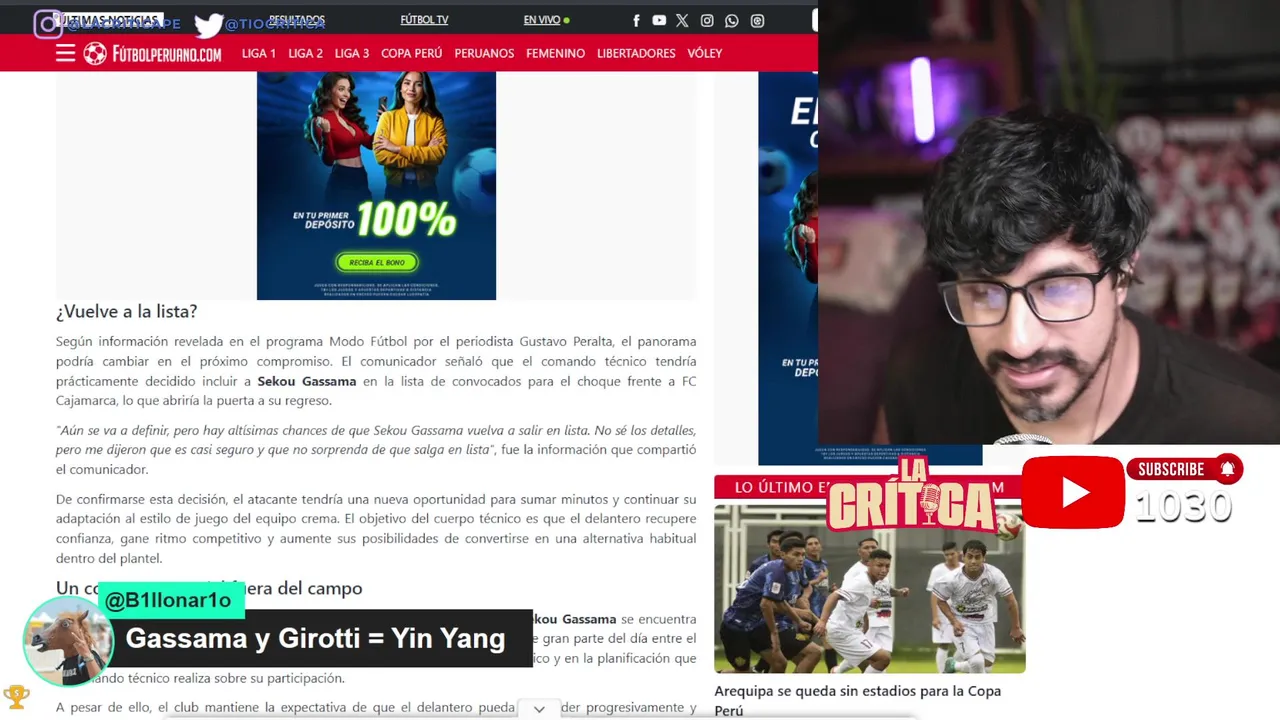Screen dimensions: 1280x720
Task: Click the bold Sekou Gassama name in first paragraph
Action: [x=307, y=381]
